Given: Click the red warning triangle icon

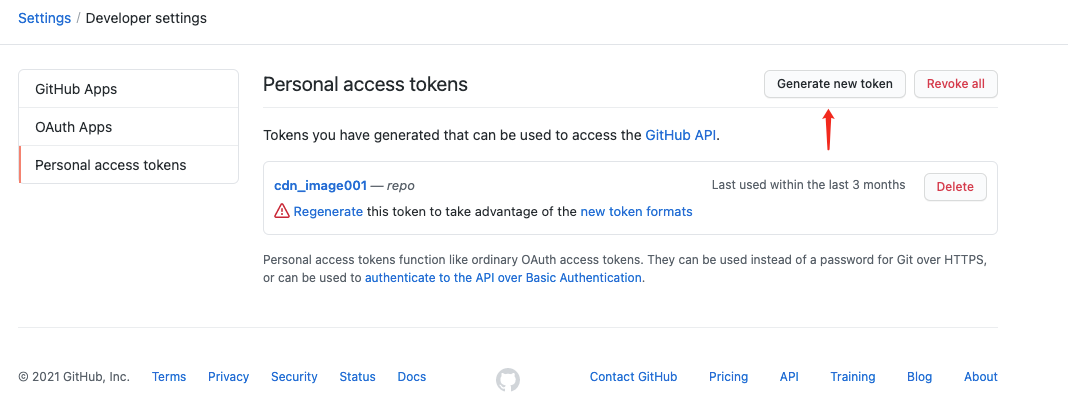Looking at the screenshot, I should [282, 212].
